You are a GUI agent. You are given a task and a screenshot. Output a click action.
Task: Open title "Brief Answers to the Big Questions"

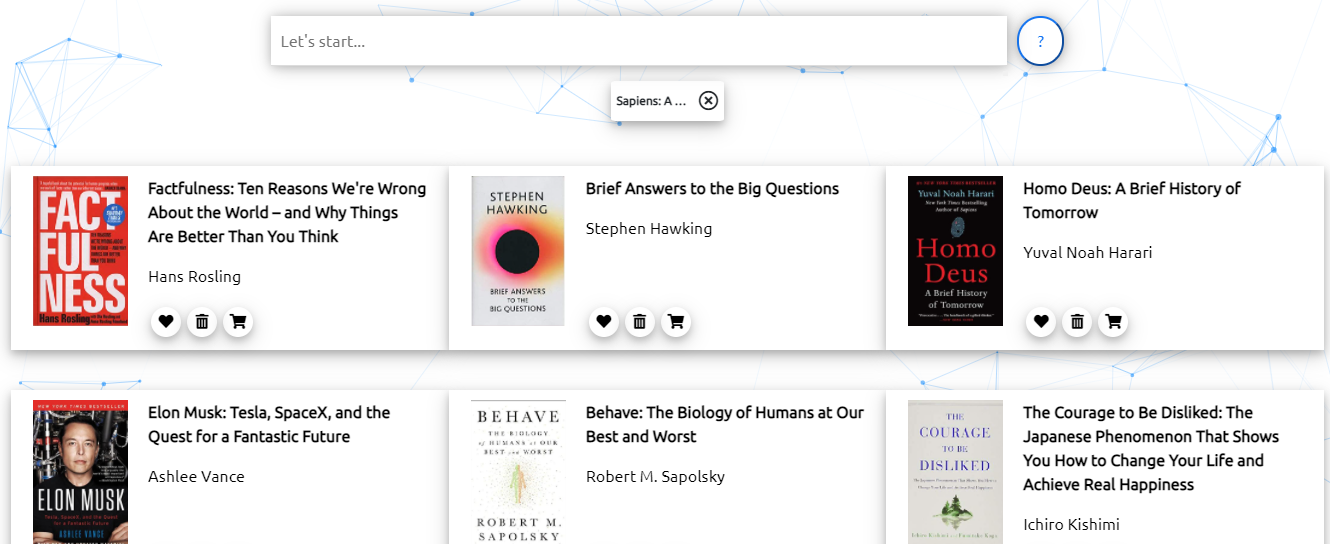pyautogui.click(x=712, y=189)
